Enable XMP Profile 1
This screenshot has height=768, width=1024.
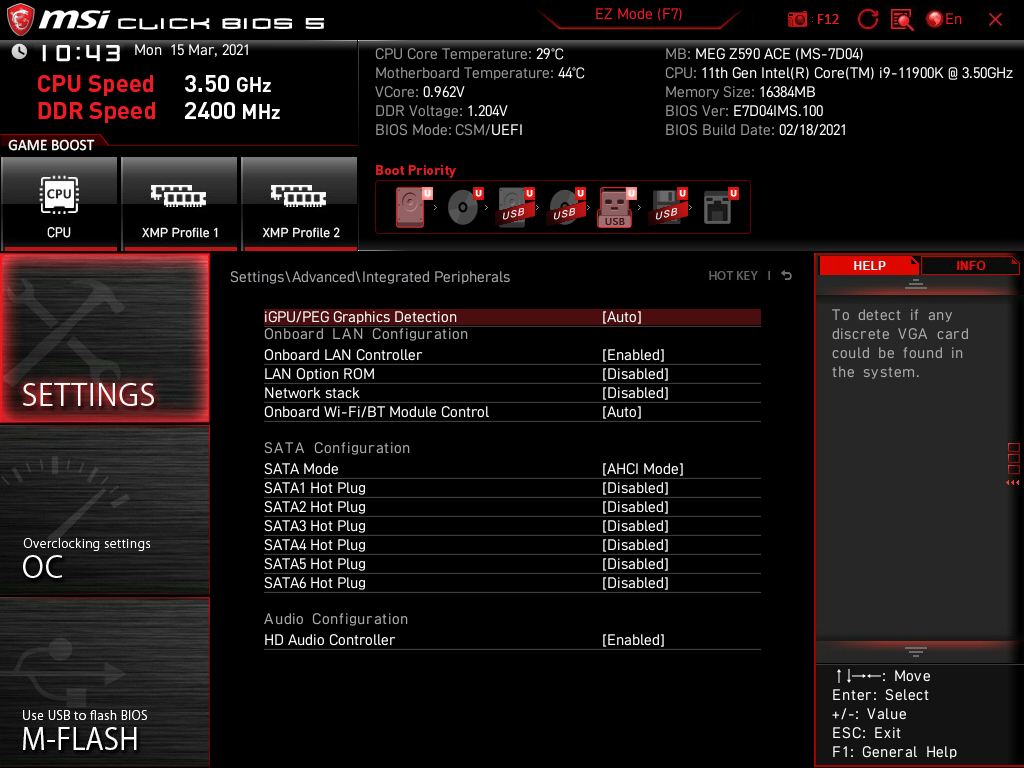coord(179,204)
